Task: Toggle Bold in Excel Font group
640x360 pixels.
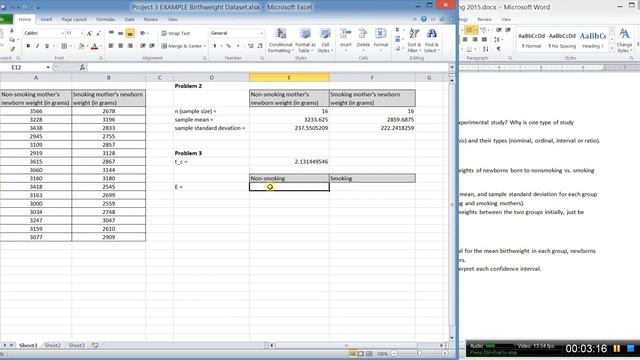Action: point(28,46)
